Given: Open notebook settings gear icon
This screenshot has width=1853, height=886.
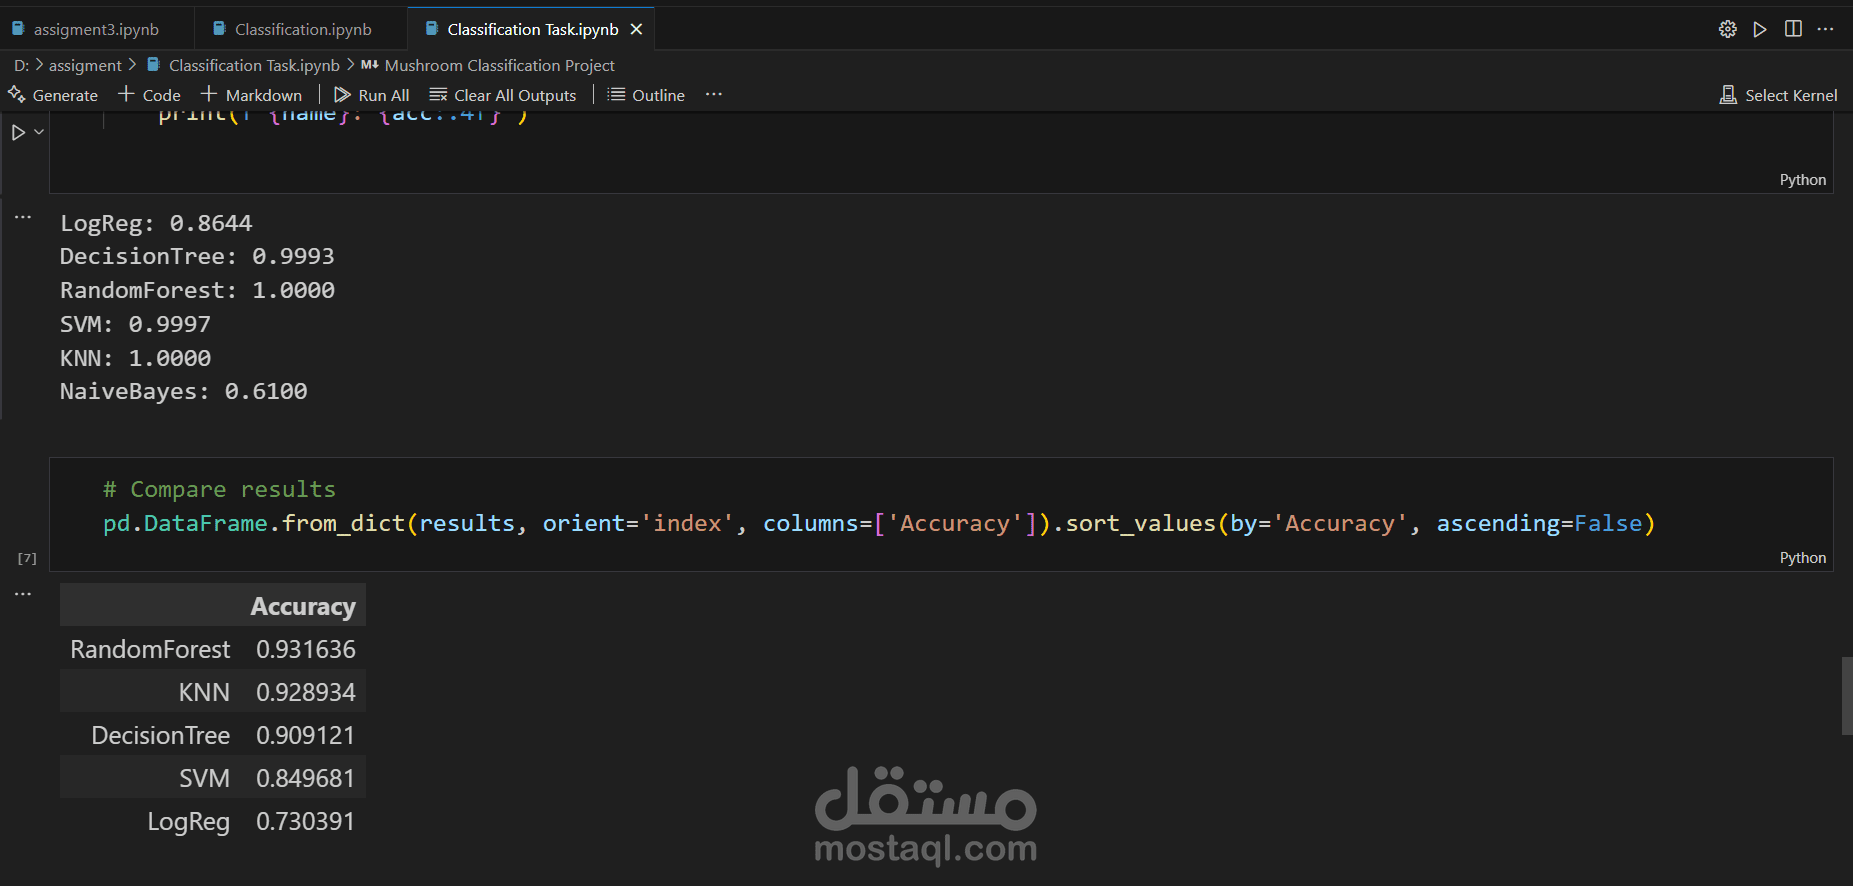Looking at the screenshot, I should coord(1727,29).
